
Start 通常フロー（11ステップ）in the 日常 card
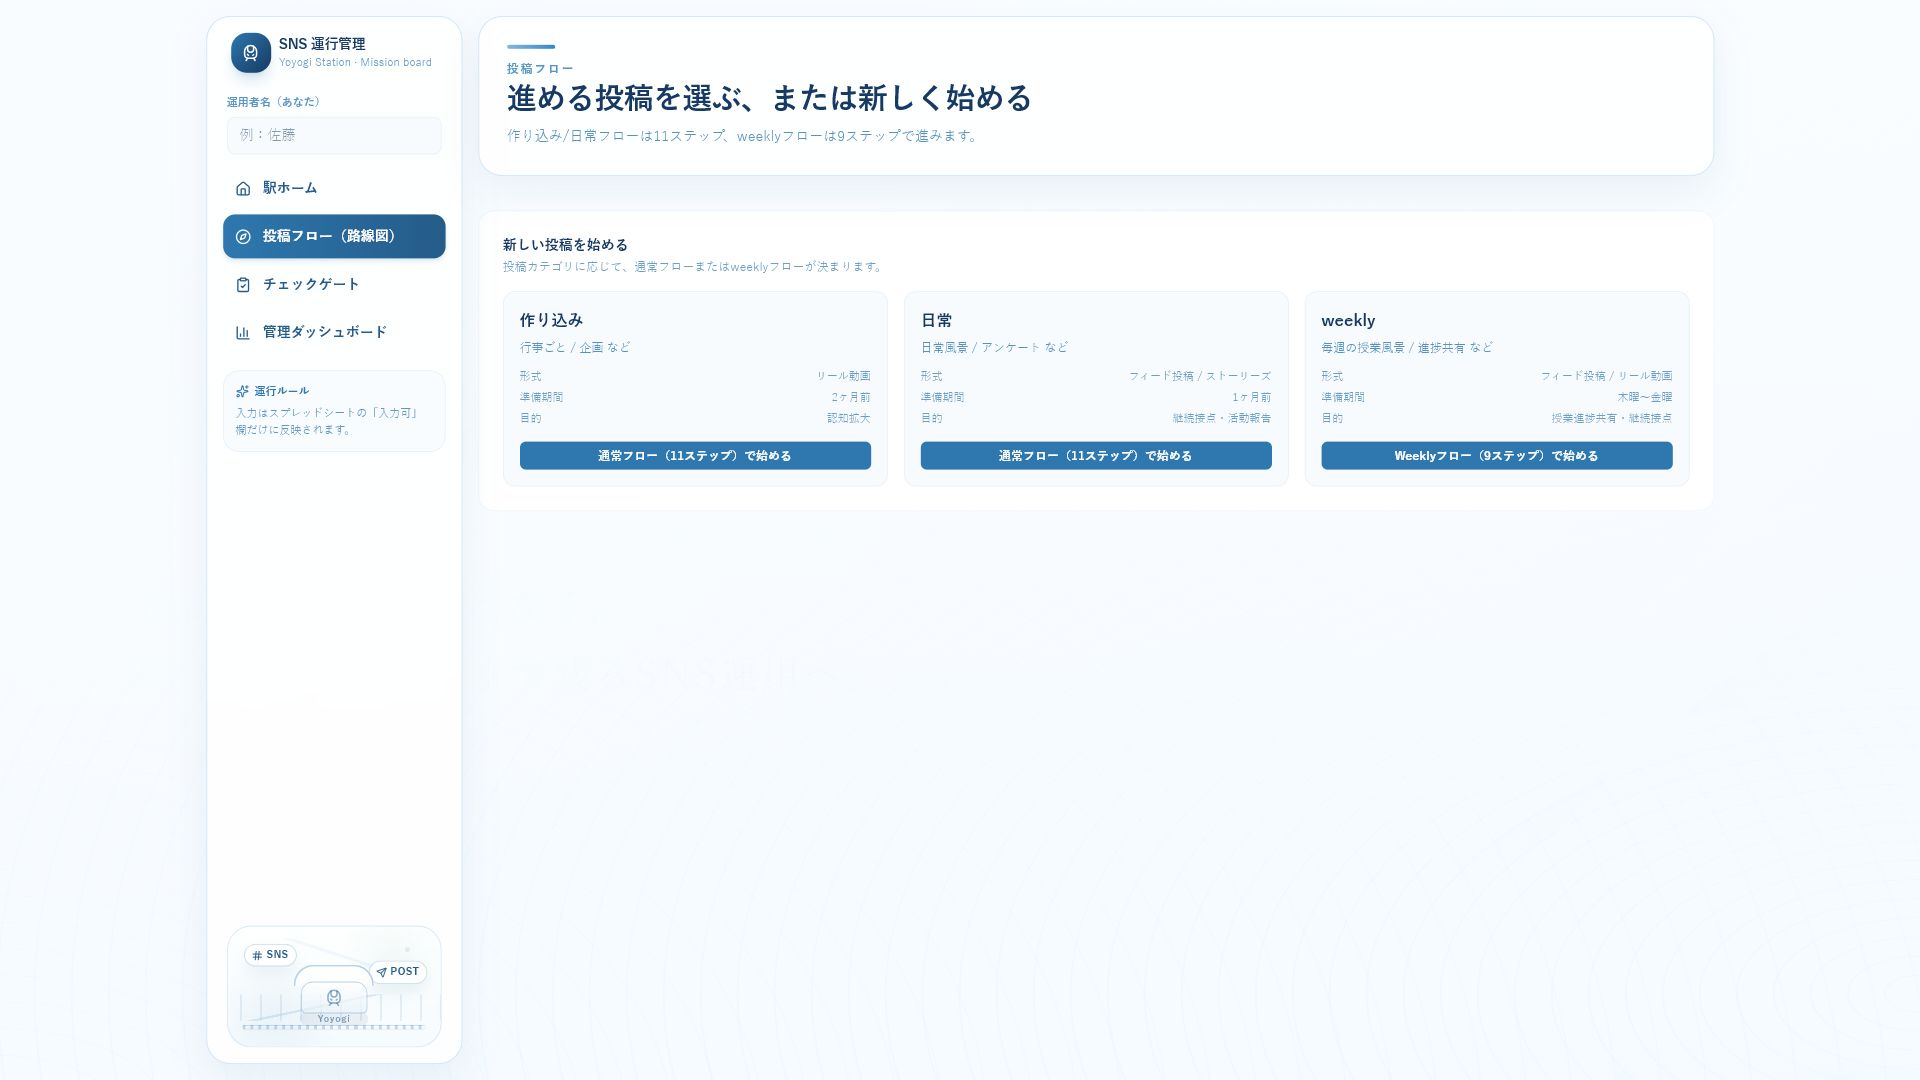[1096, 456]
